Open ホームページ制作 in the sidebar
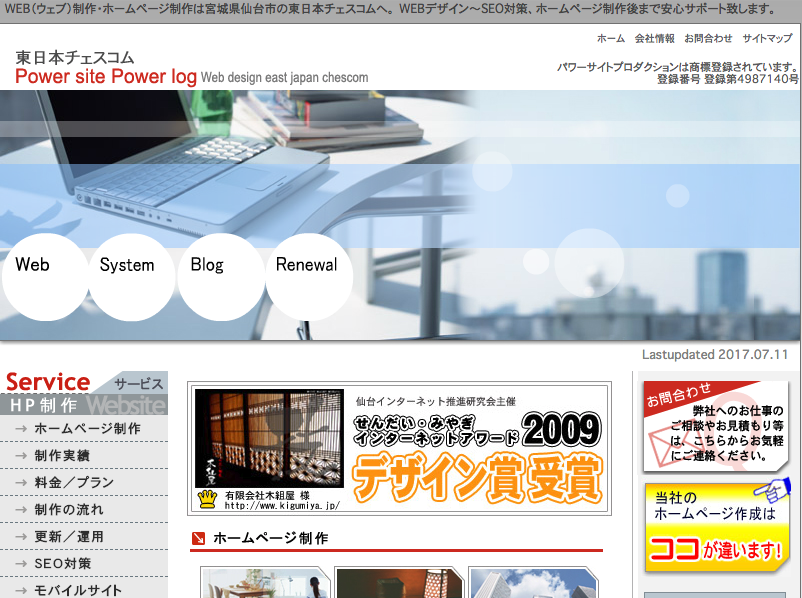 pos(86,428)
